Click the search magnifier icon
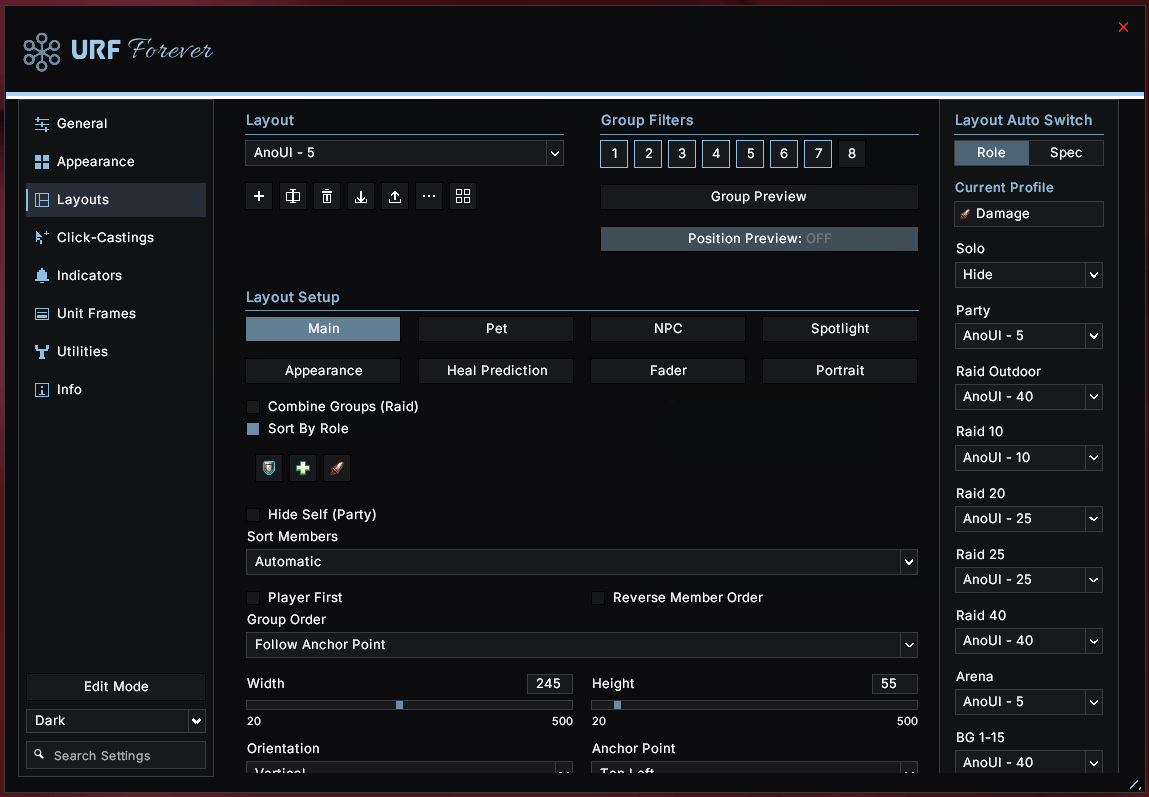Image resolution: width=1149 pixels, height=797 pixels. coord(39,755)
